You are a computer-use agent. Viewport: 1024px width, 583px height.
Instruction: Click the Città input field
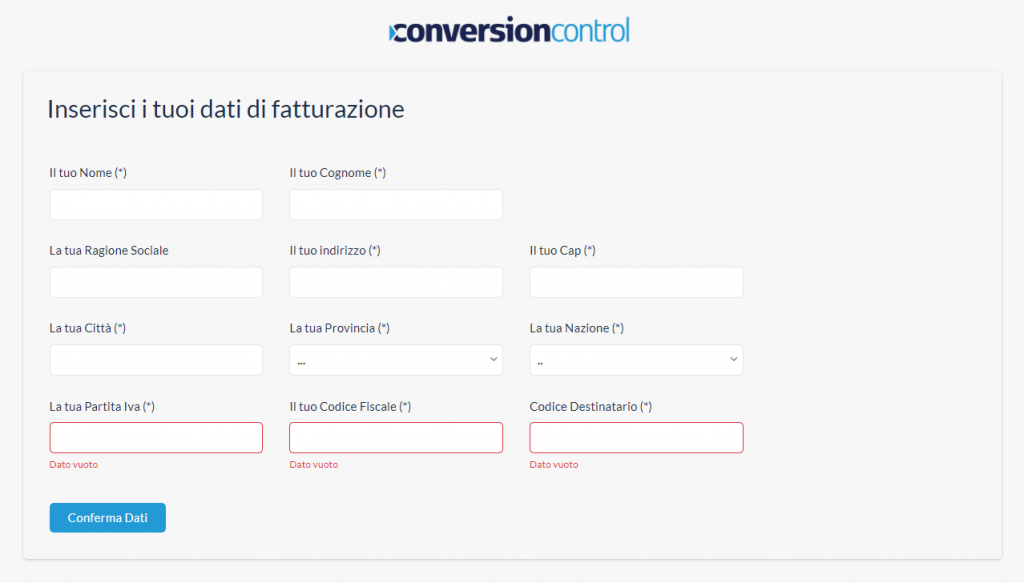pyautogui.click(x=156, y=360)
